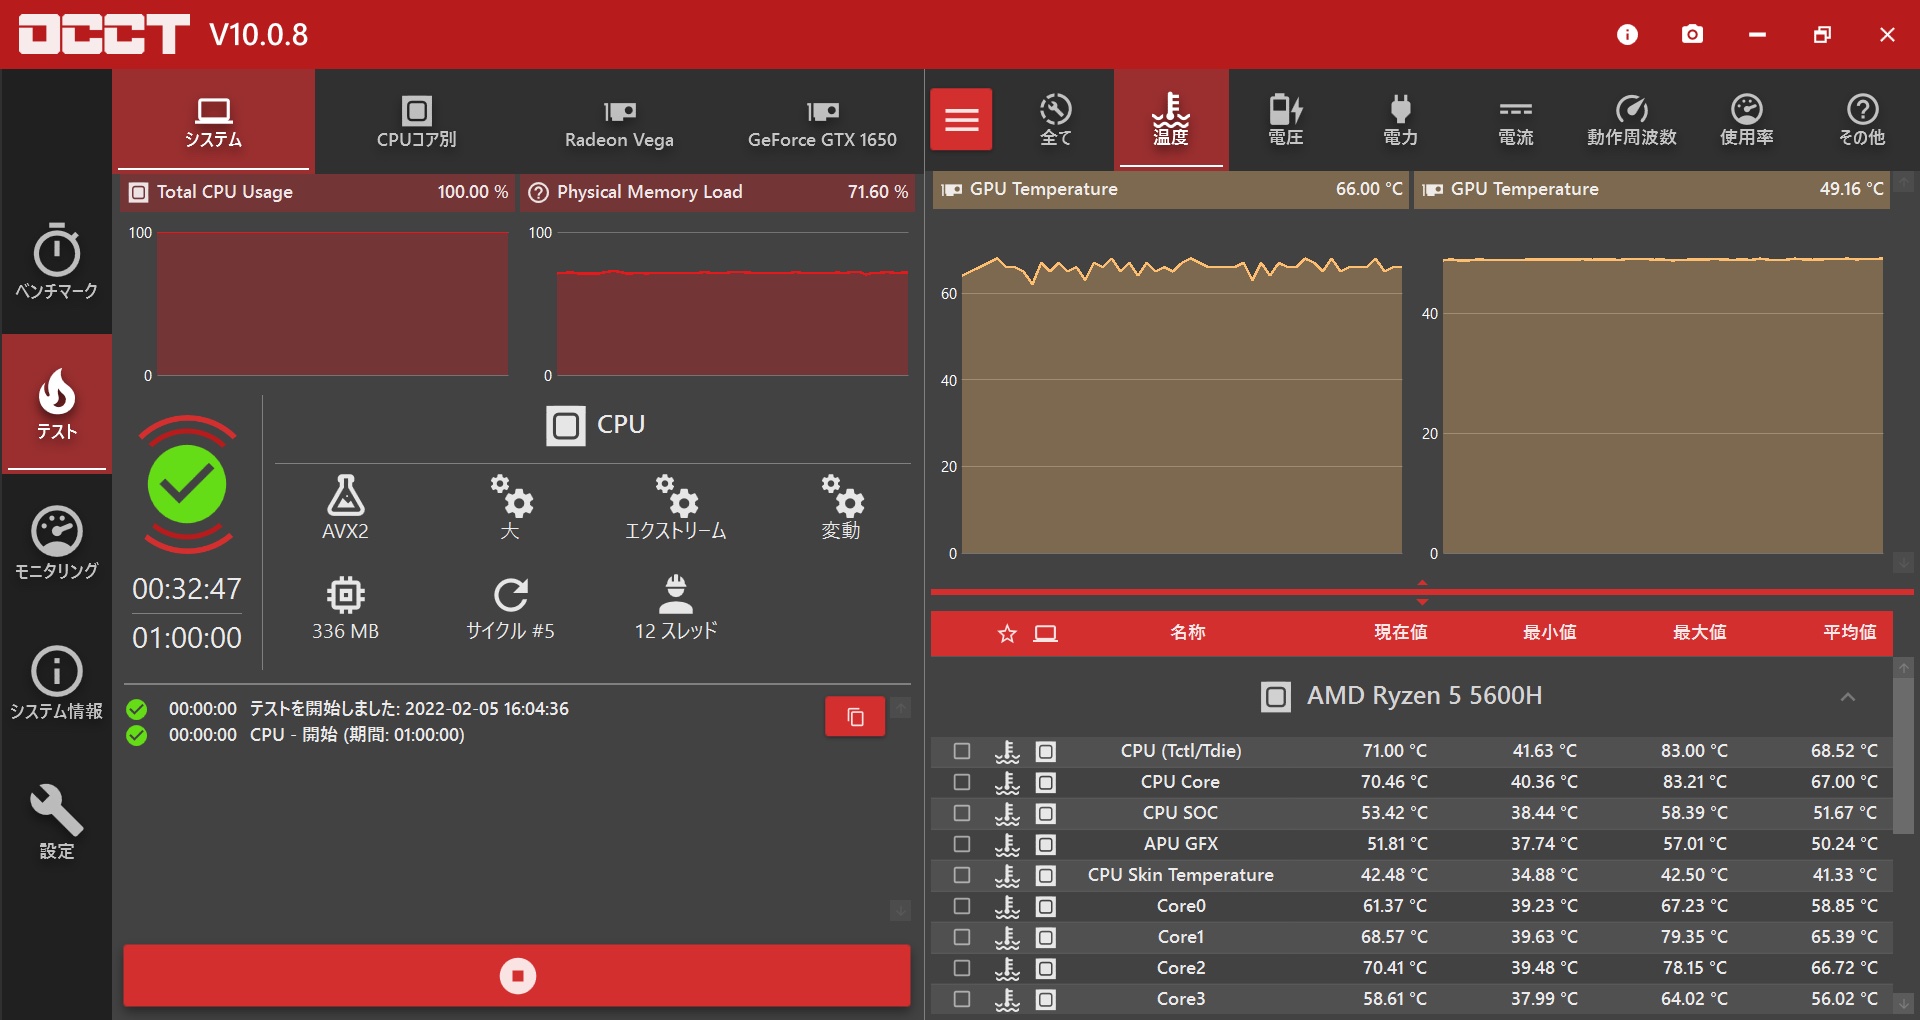Click the green checkmark status indicator
1920x1020 pixels.
click(187, 485)
